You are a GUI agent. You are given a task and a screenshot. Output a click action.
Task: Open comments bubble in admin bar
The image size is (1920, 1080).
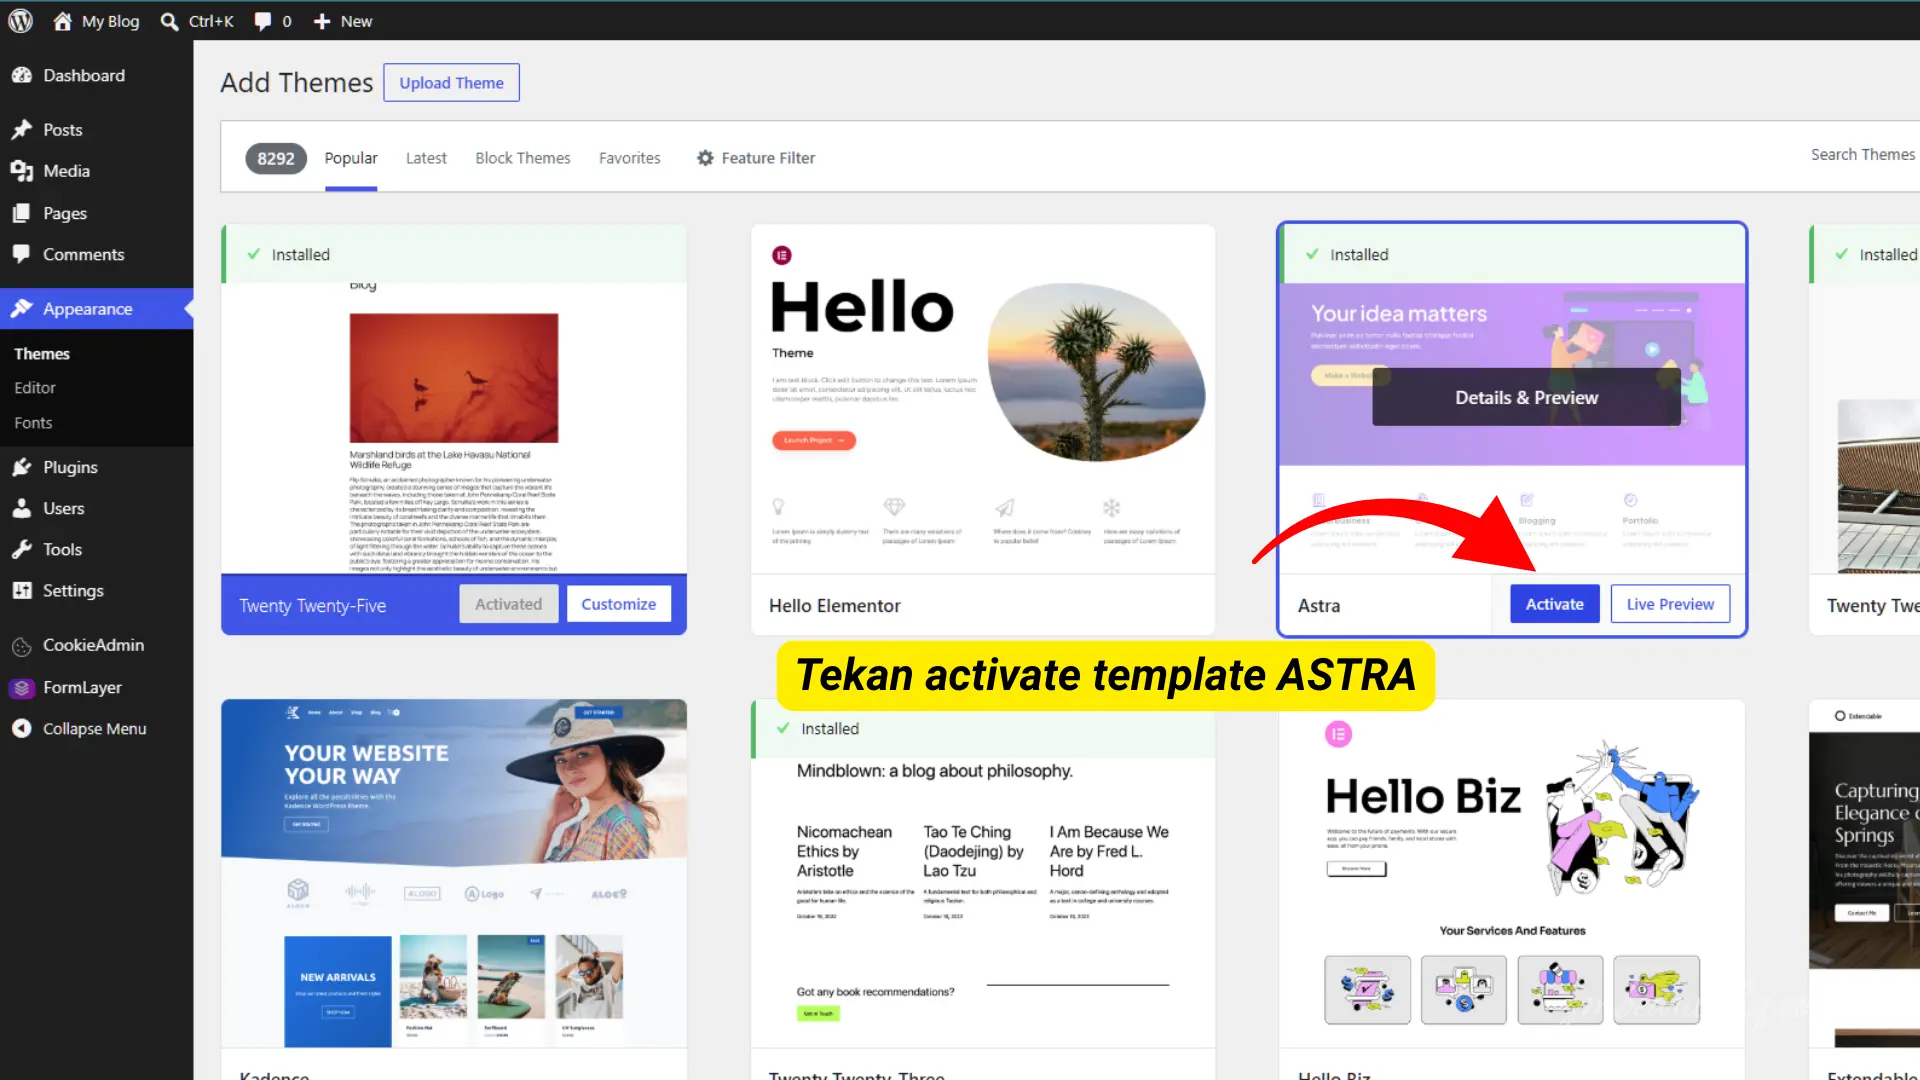point(263,21)
